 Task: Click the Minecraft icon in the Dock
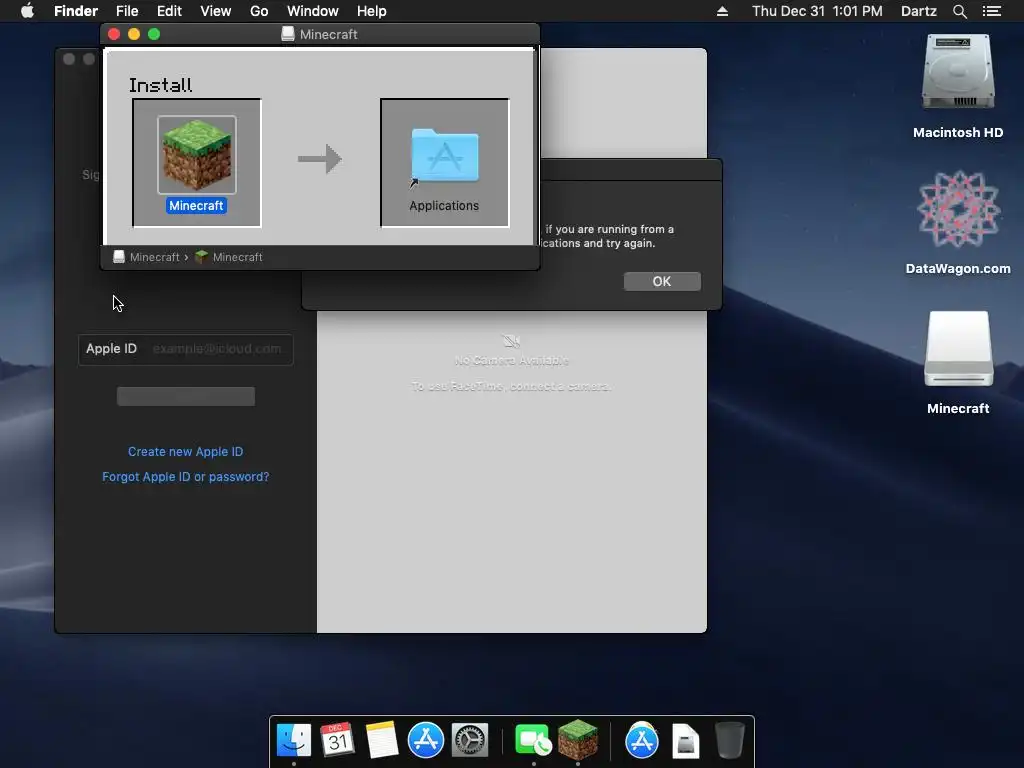[x=578, y=741]
